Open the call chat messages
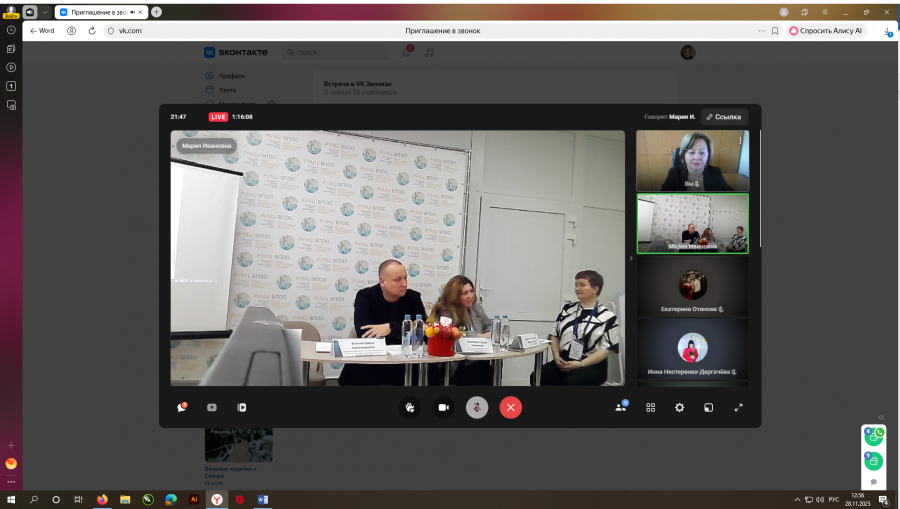 click(182, 407)
